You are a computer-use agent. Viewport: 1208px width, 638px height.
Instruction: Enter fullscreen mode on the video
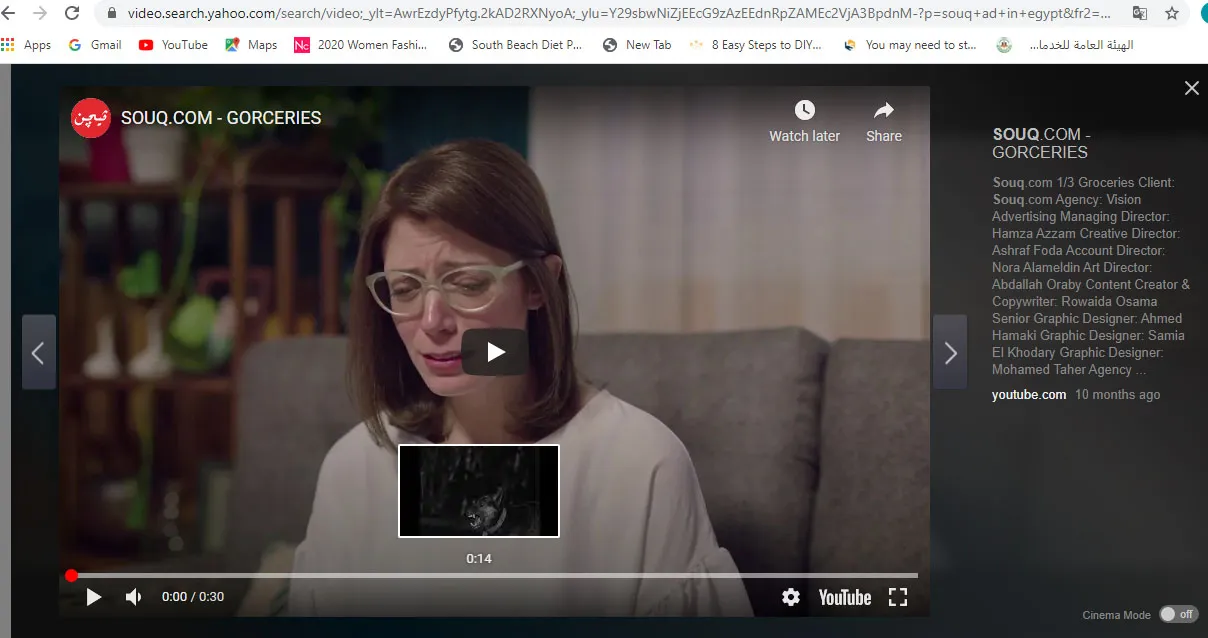coord(898,597)
